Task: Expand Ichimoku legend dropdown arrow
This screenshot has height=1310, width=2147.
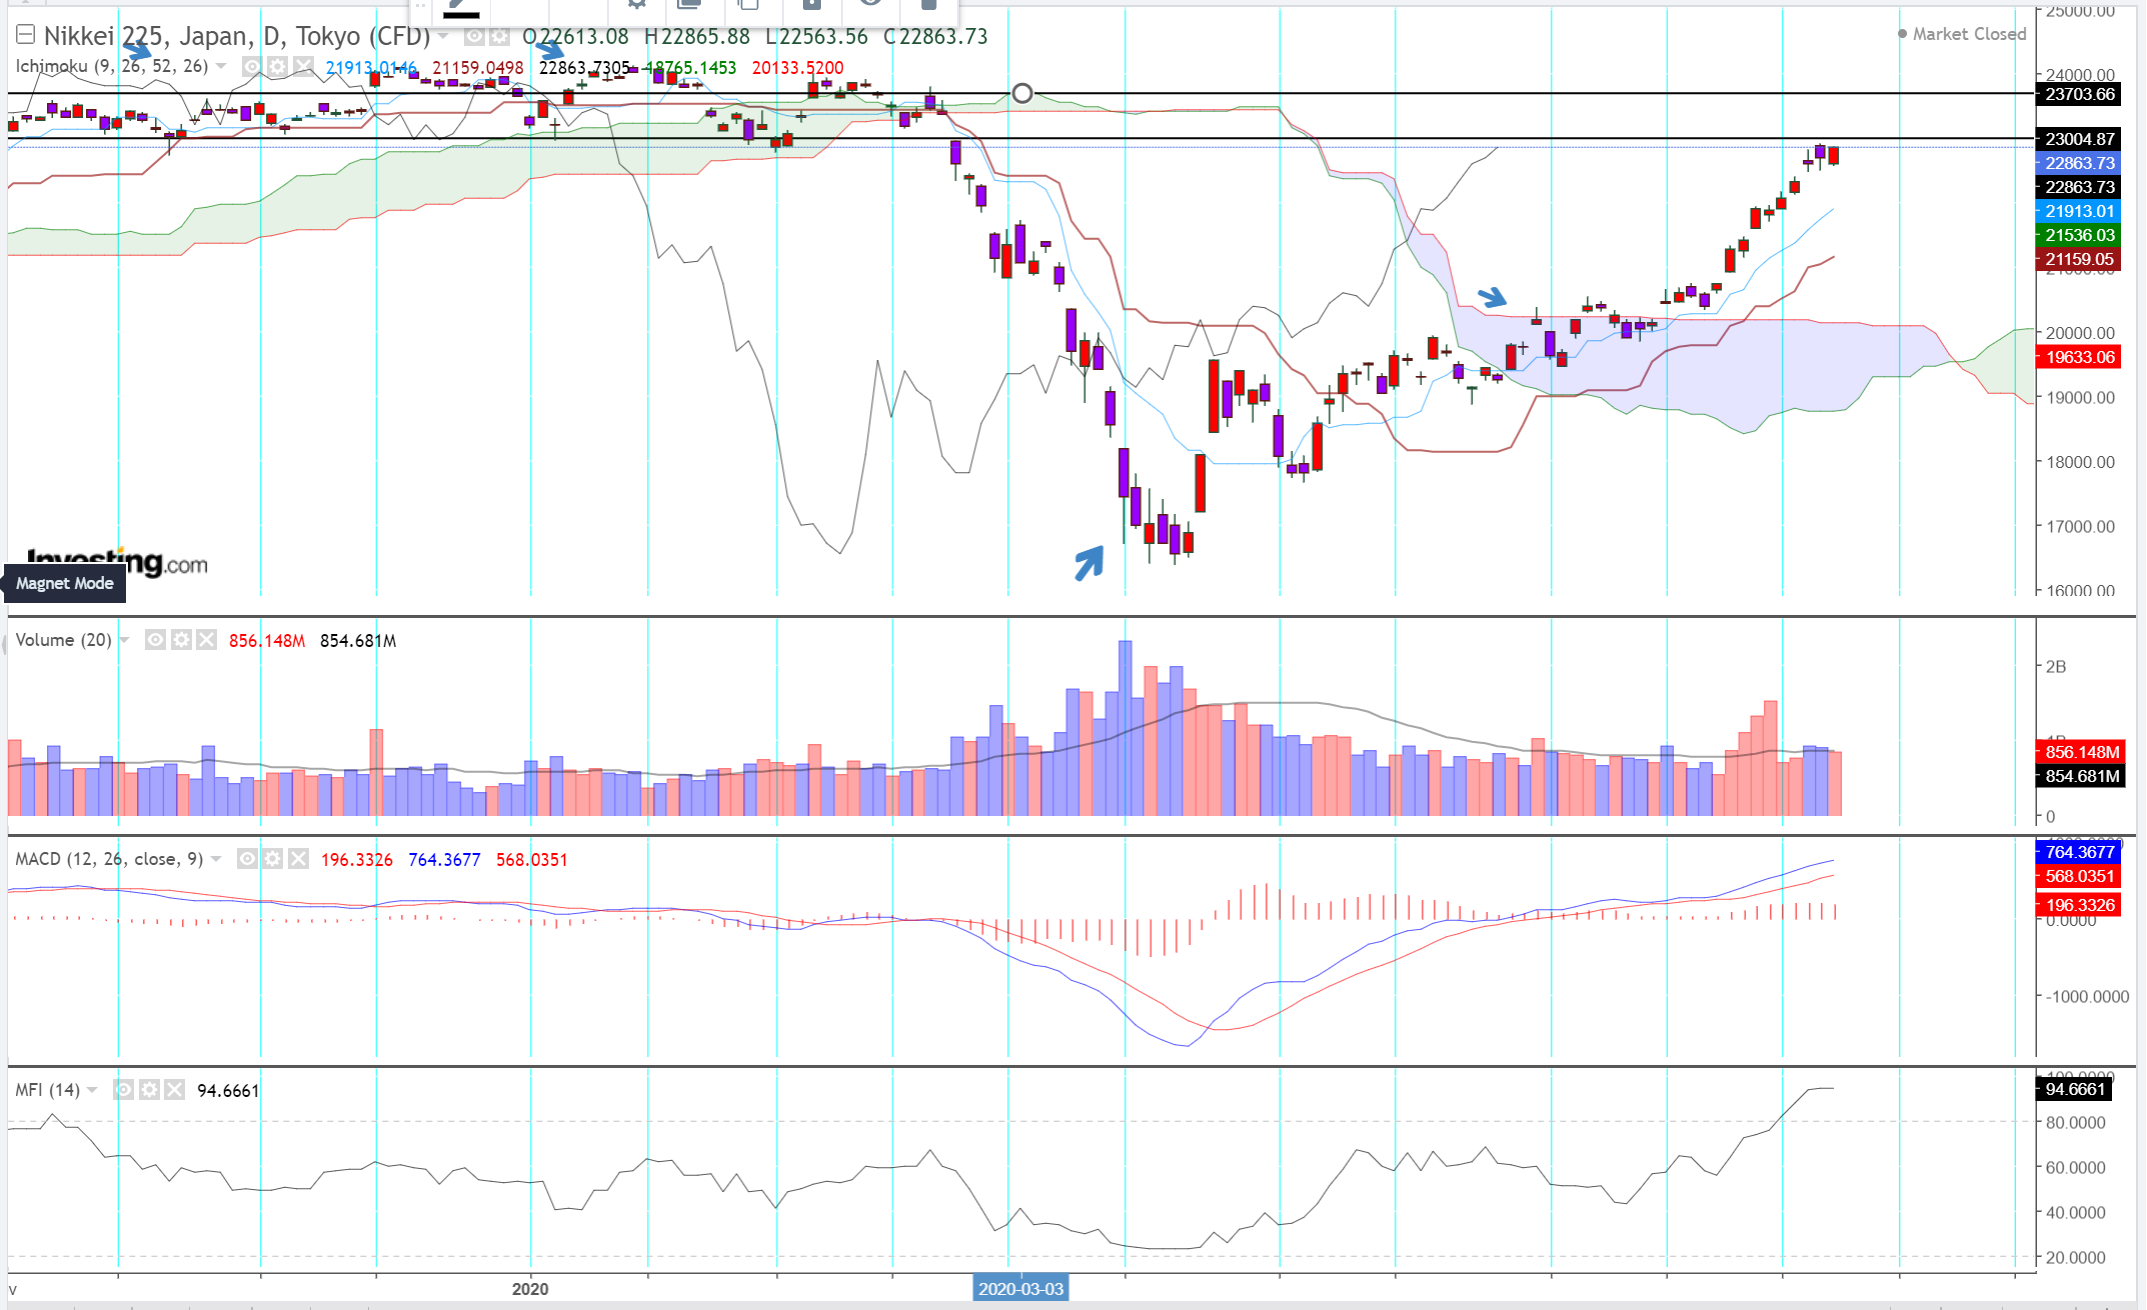Action: (221, 66)
